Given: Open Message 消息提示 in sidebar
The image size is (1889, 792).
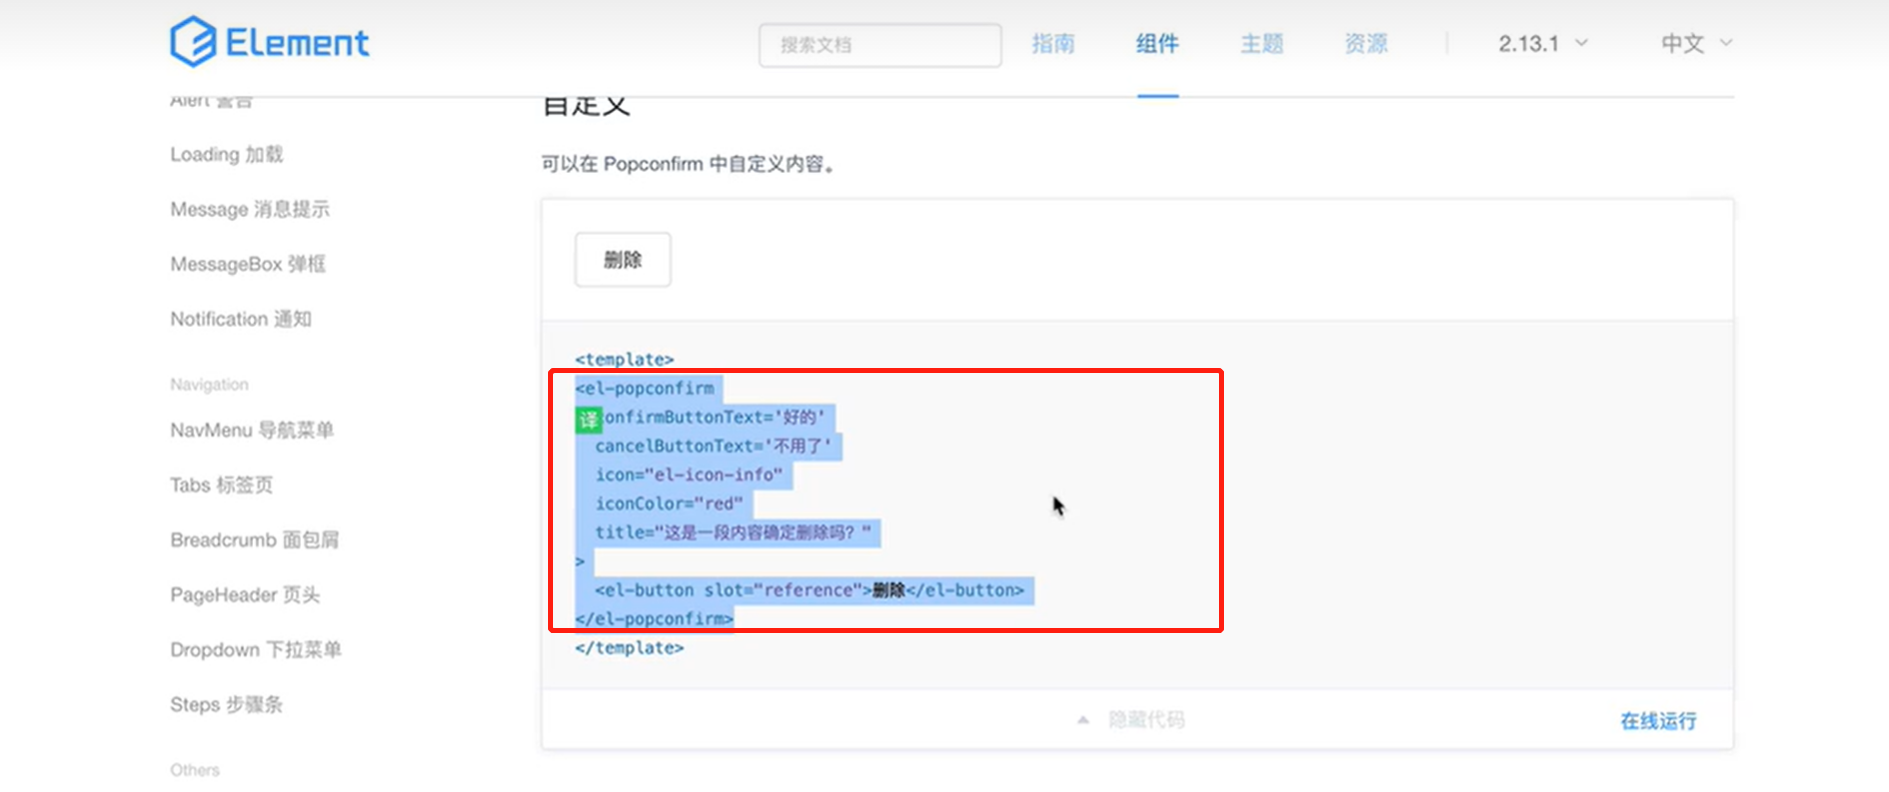Looking at the screenshot, I should pyautogui.click(x=250, y=209).
